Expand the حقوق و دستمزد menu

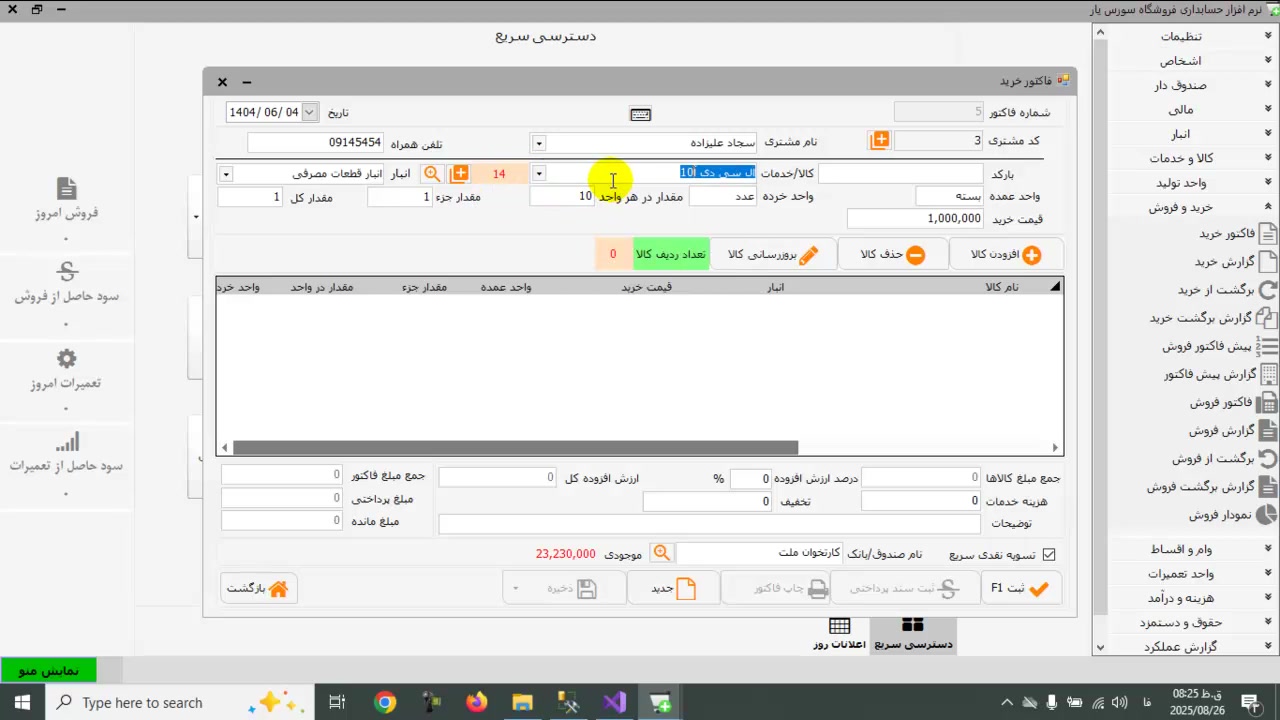click(x=1188, y=622)
